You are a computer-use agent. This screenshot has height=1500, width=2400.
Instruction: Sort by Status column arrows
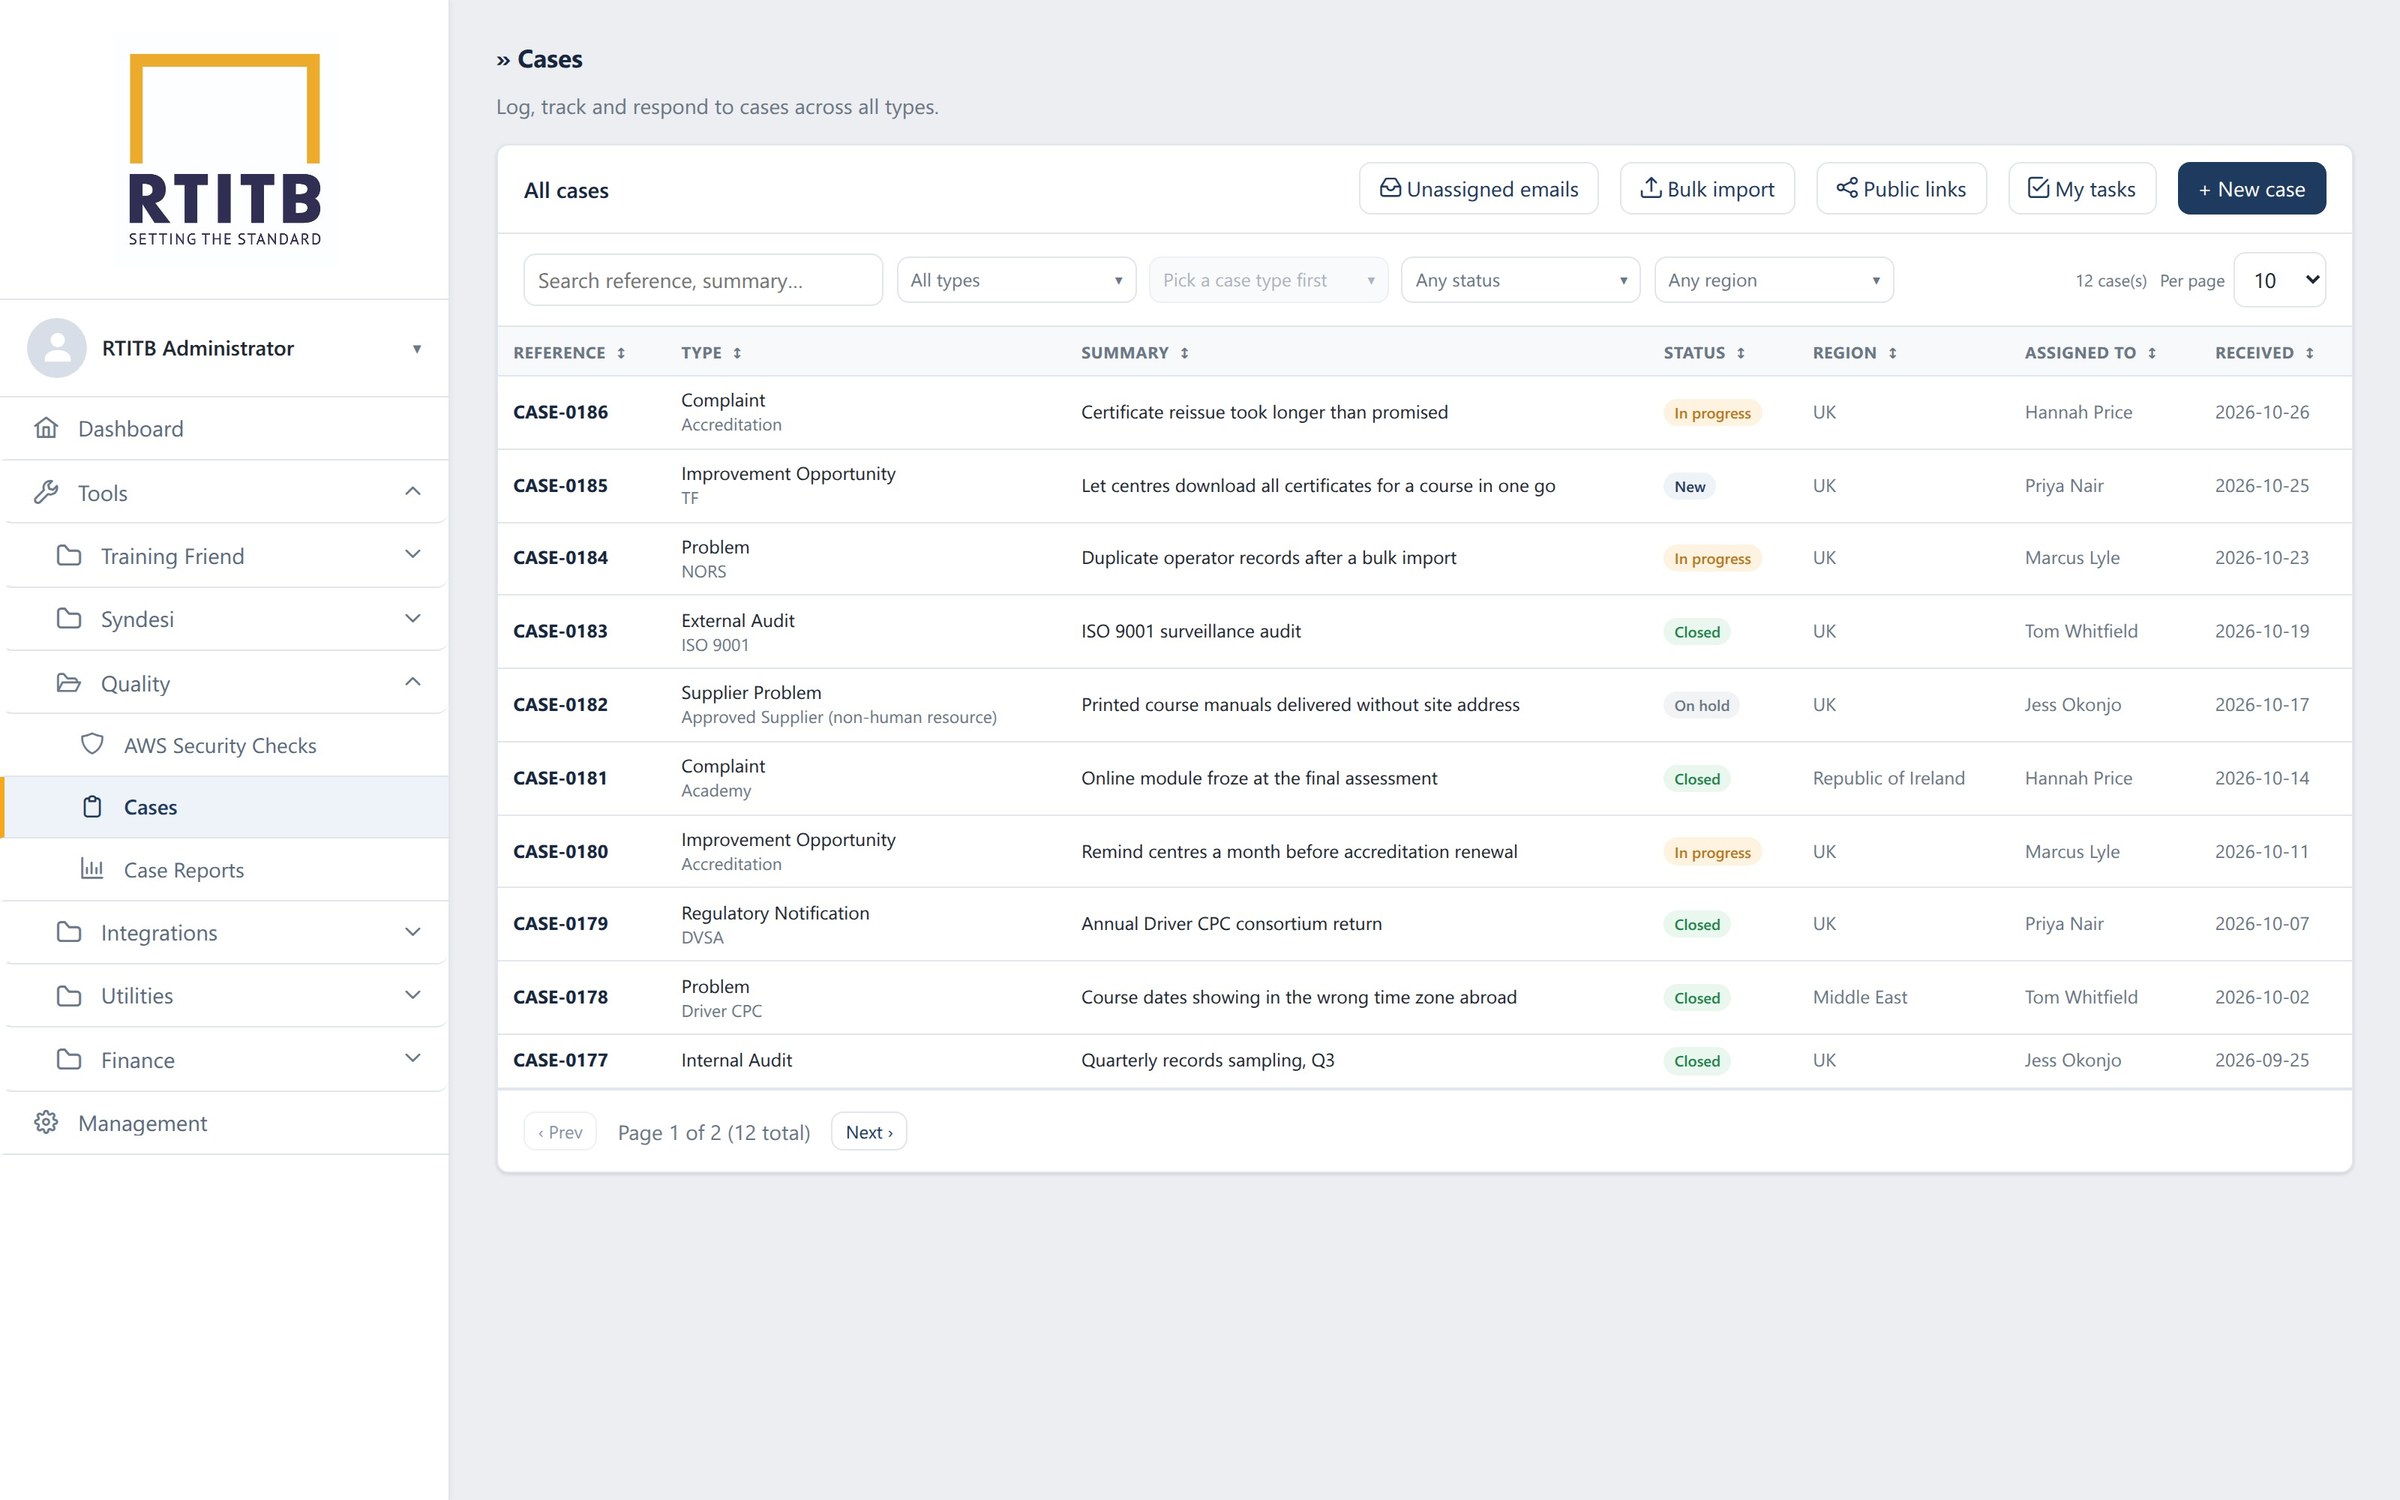(x=1741, y=353)
